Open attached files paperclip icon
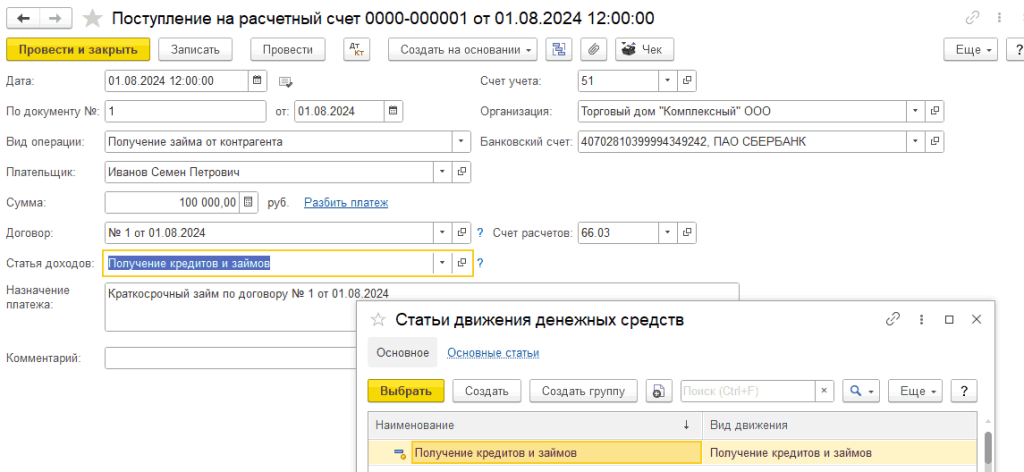Screen dimensions: 1024x472 [594, 49]
